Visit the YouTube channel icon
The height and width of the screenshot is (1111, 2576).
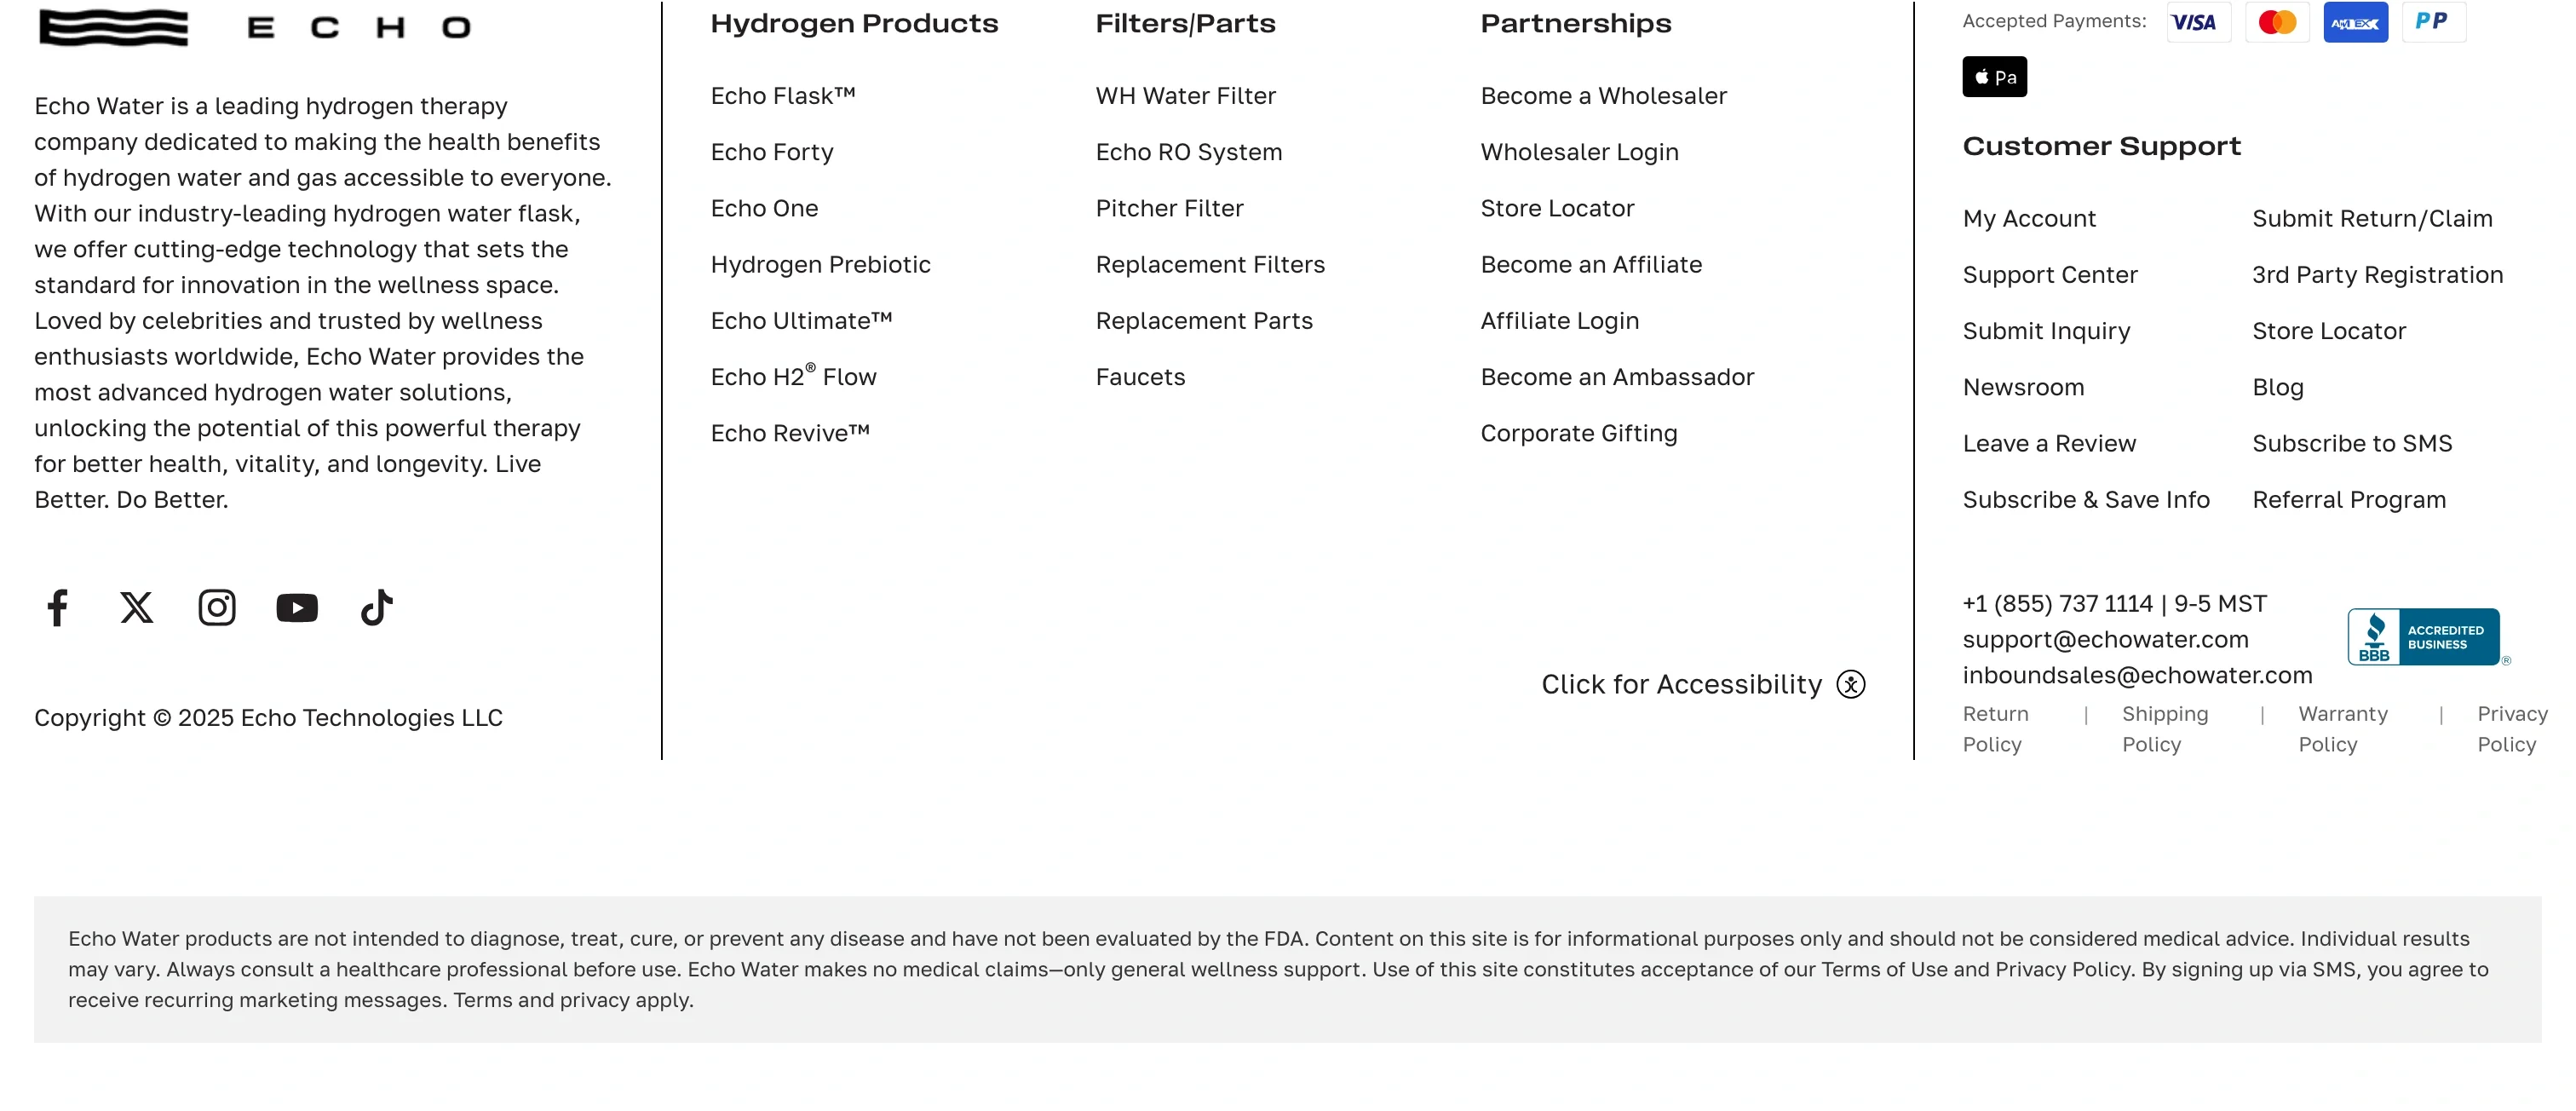point(297,607)
